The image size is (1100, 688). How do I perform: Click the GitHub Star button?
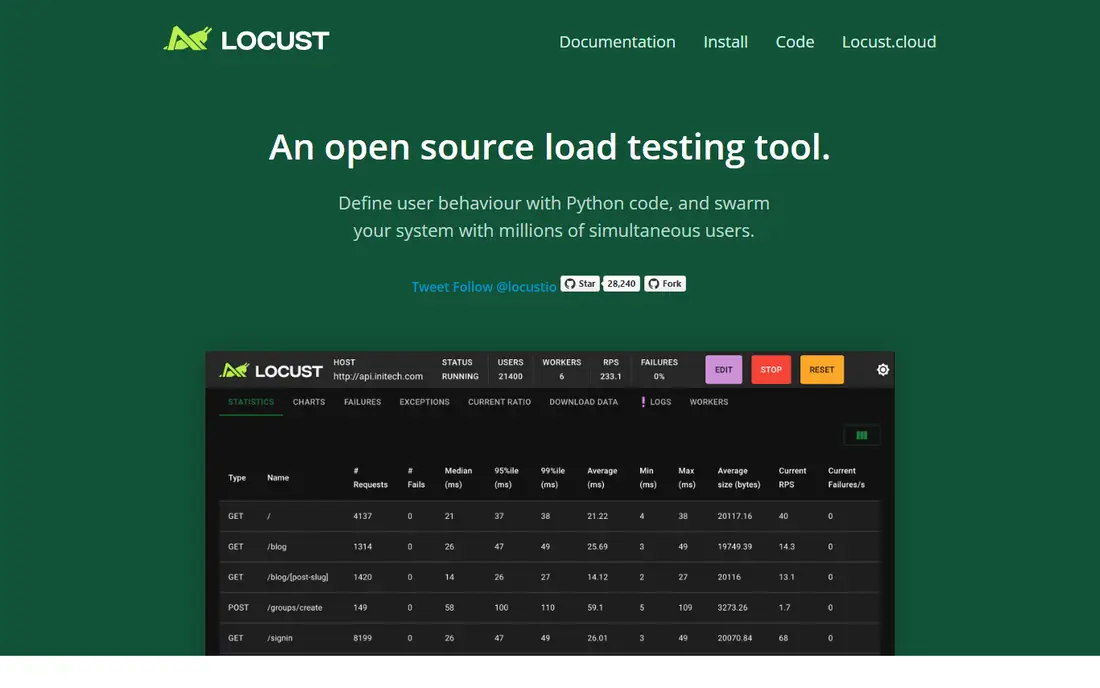tap(580, 284)
